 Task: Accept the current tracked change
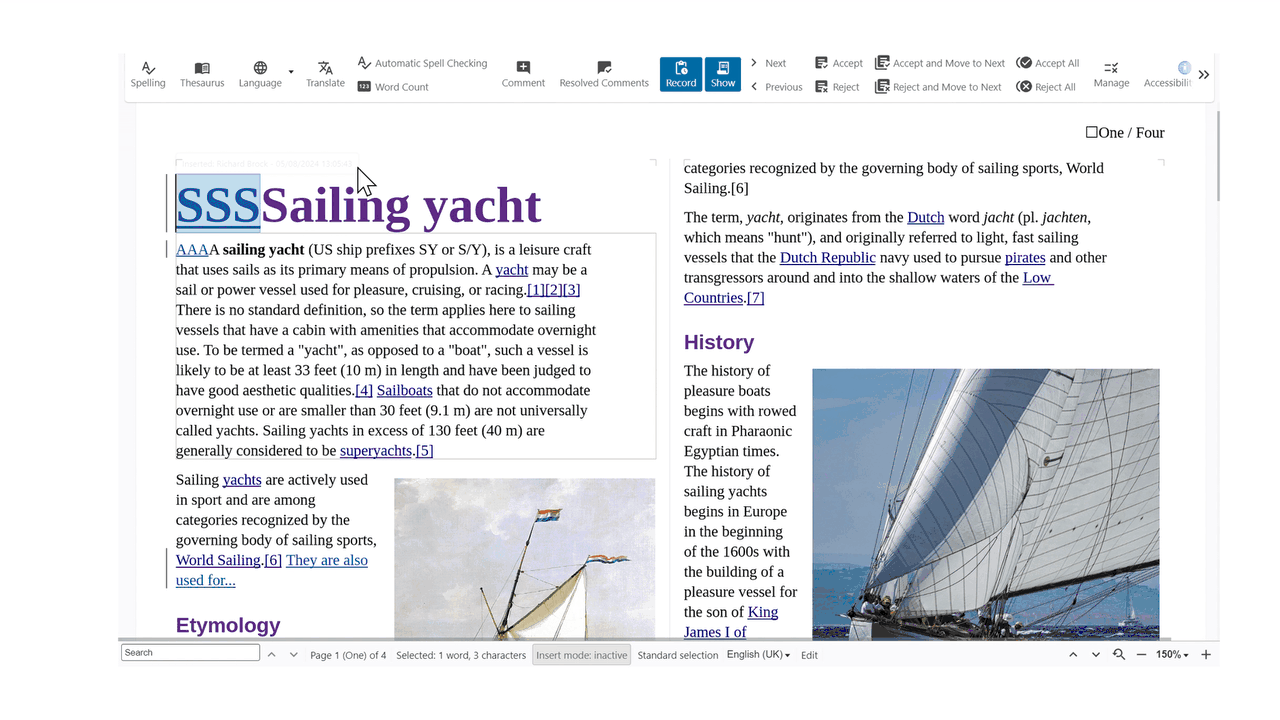click(838, 63)
